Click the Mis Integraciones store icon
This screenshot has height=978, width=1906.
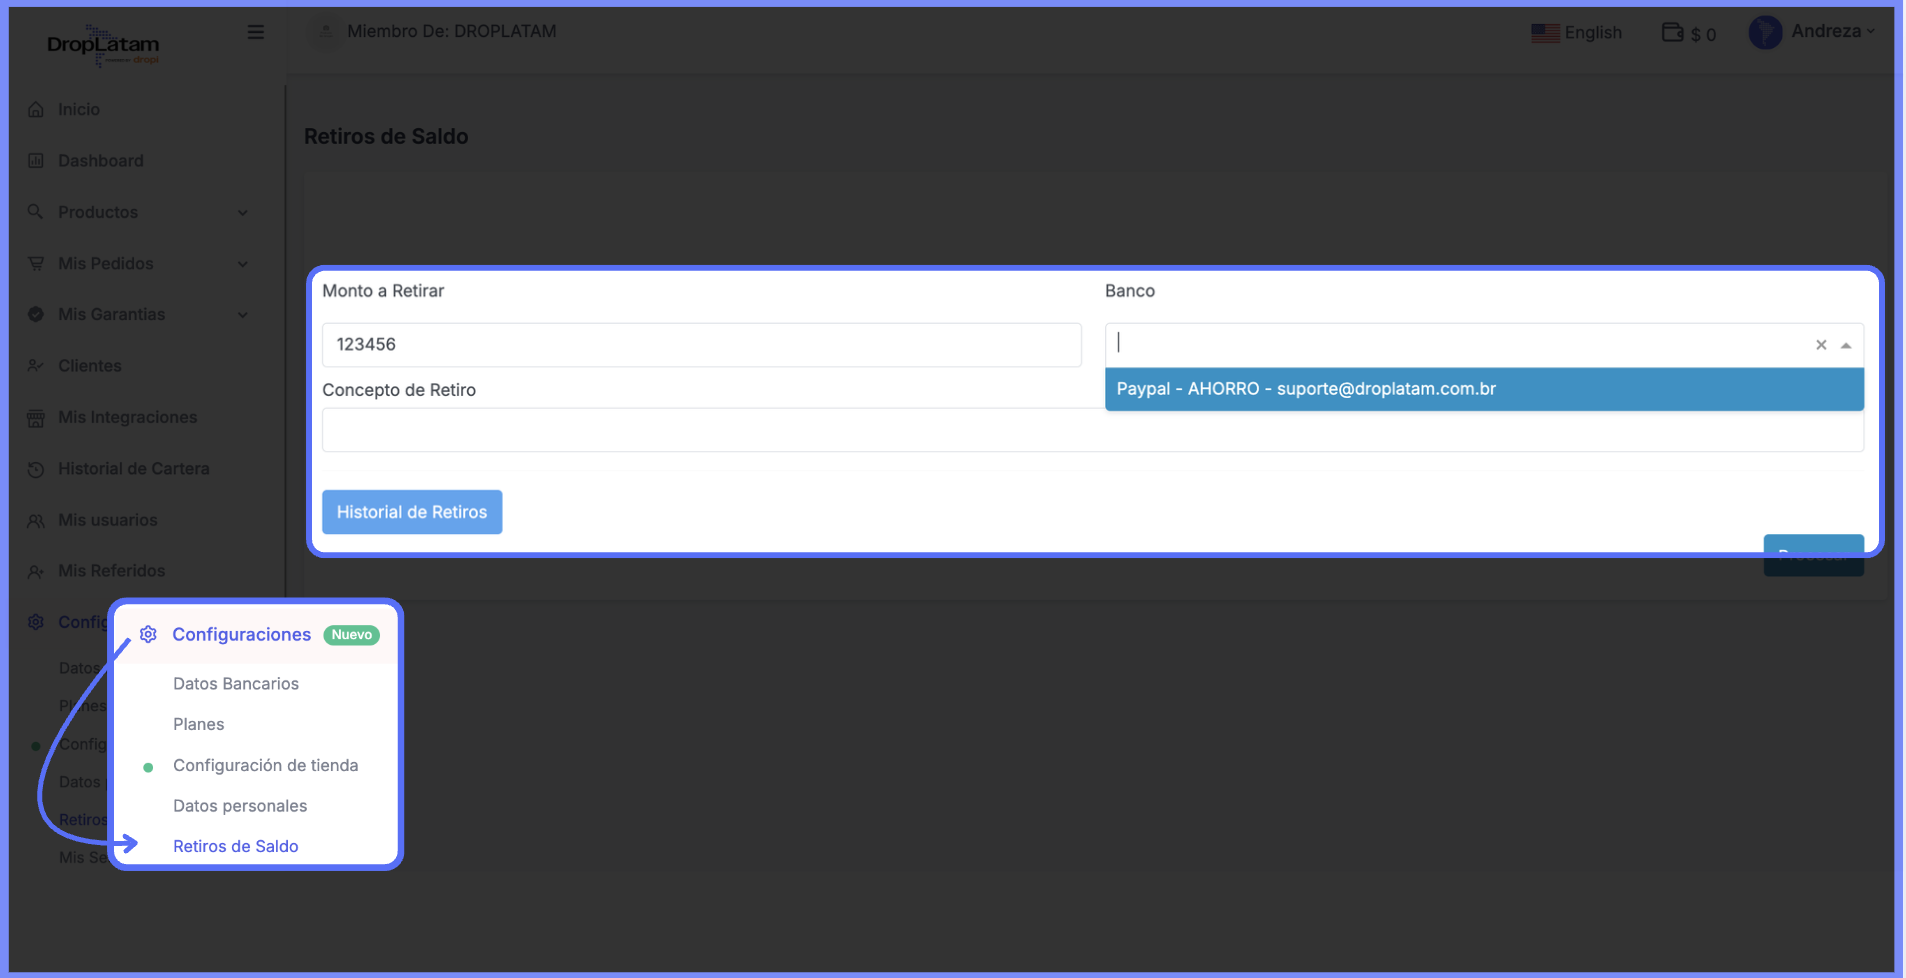click(x=36, y=418)
